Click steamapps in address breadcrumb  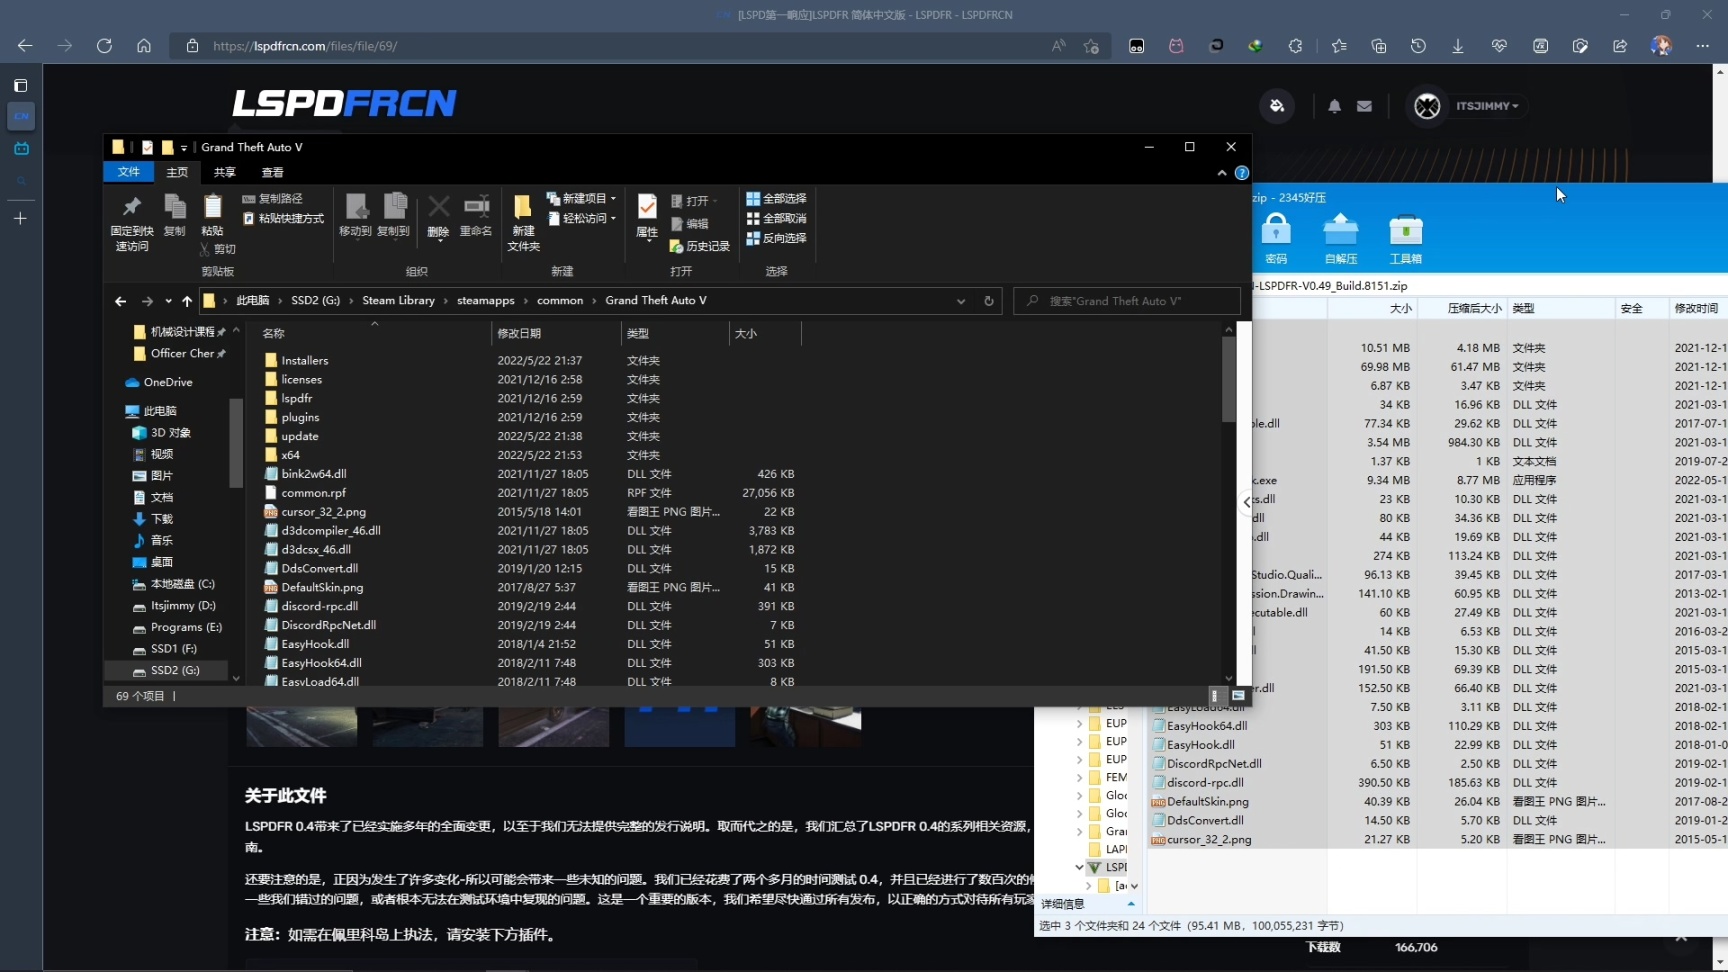point(486,301)
